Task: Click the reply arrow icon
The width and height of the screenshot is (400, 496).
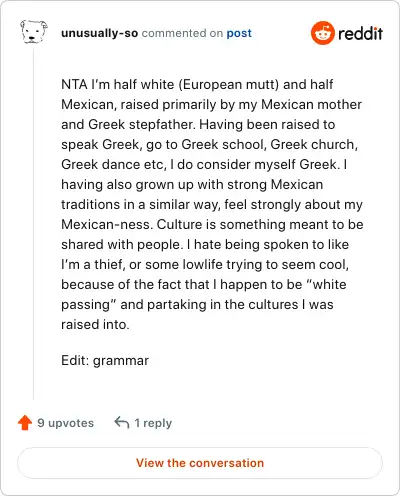Action: click(122, 422)
